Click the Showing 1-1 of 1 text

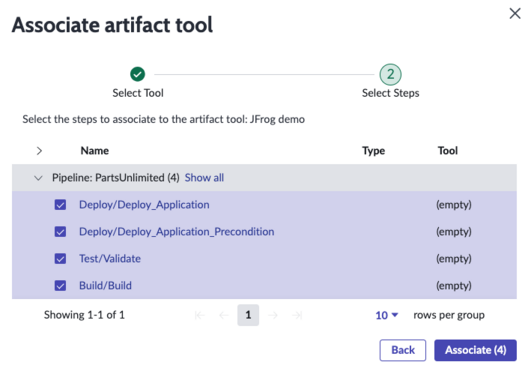tap(84, 315)
